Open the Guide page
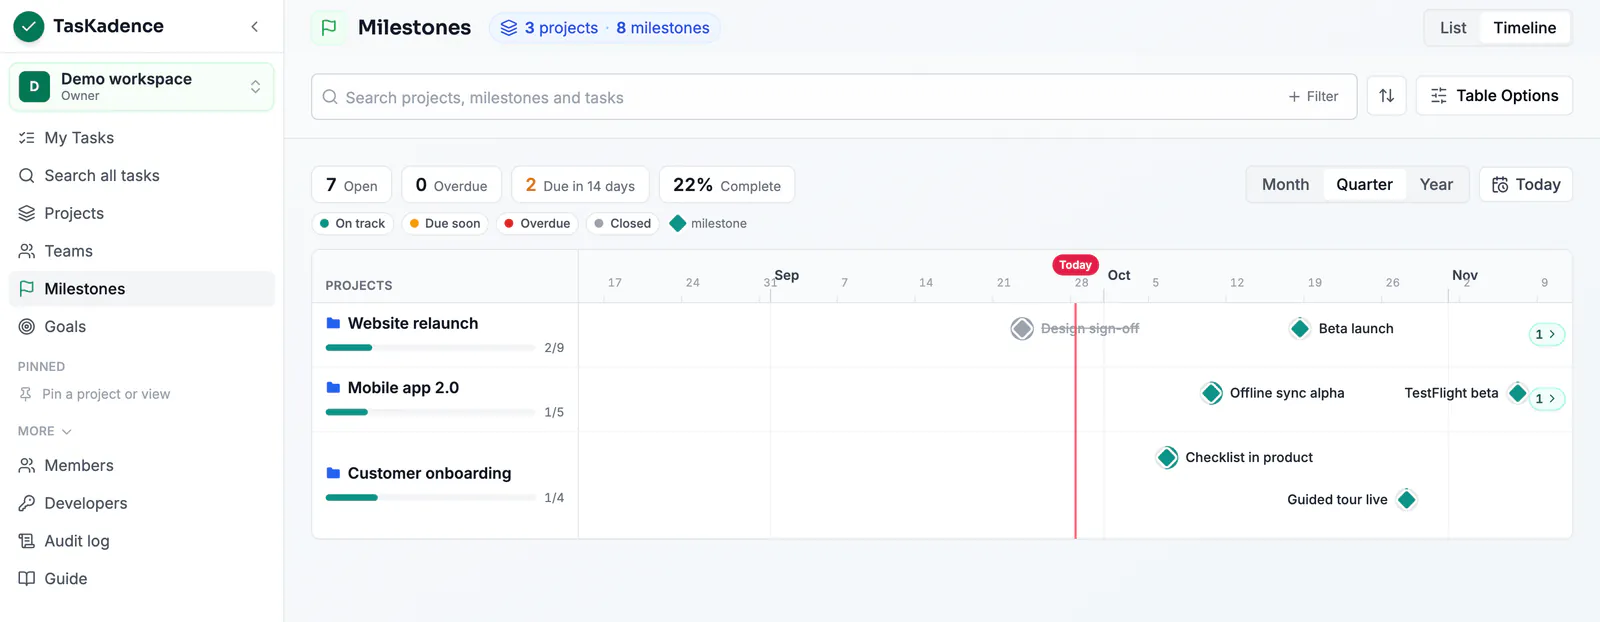 [141, 579]
